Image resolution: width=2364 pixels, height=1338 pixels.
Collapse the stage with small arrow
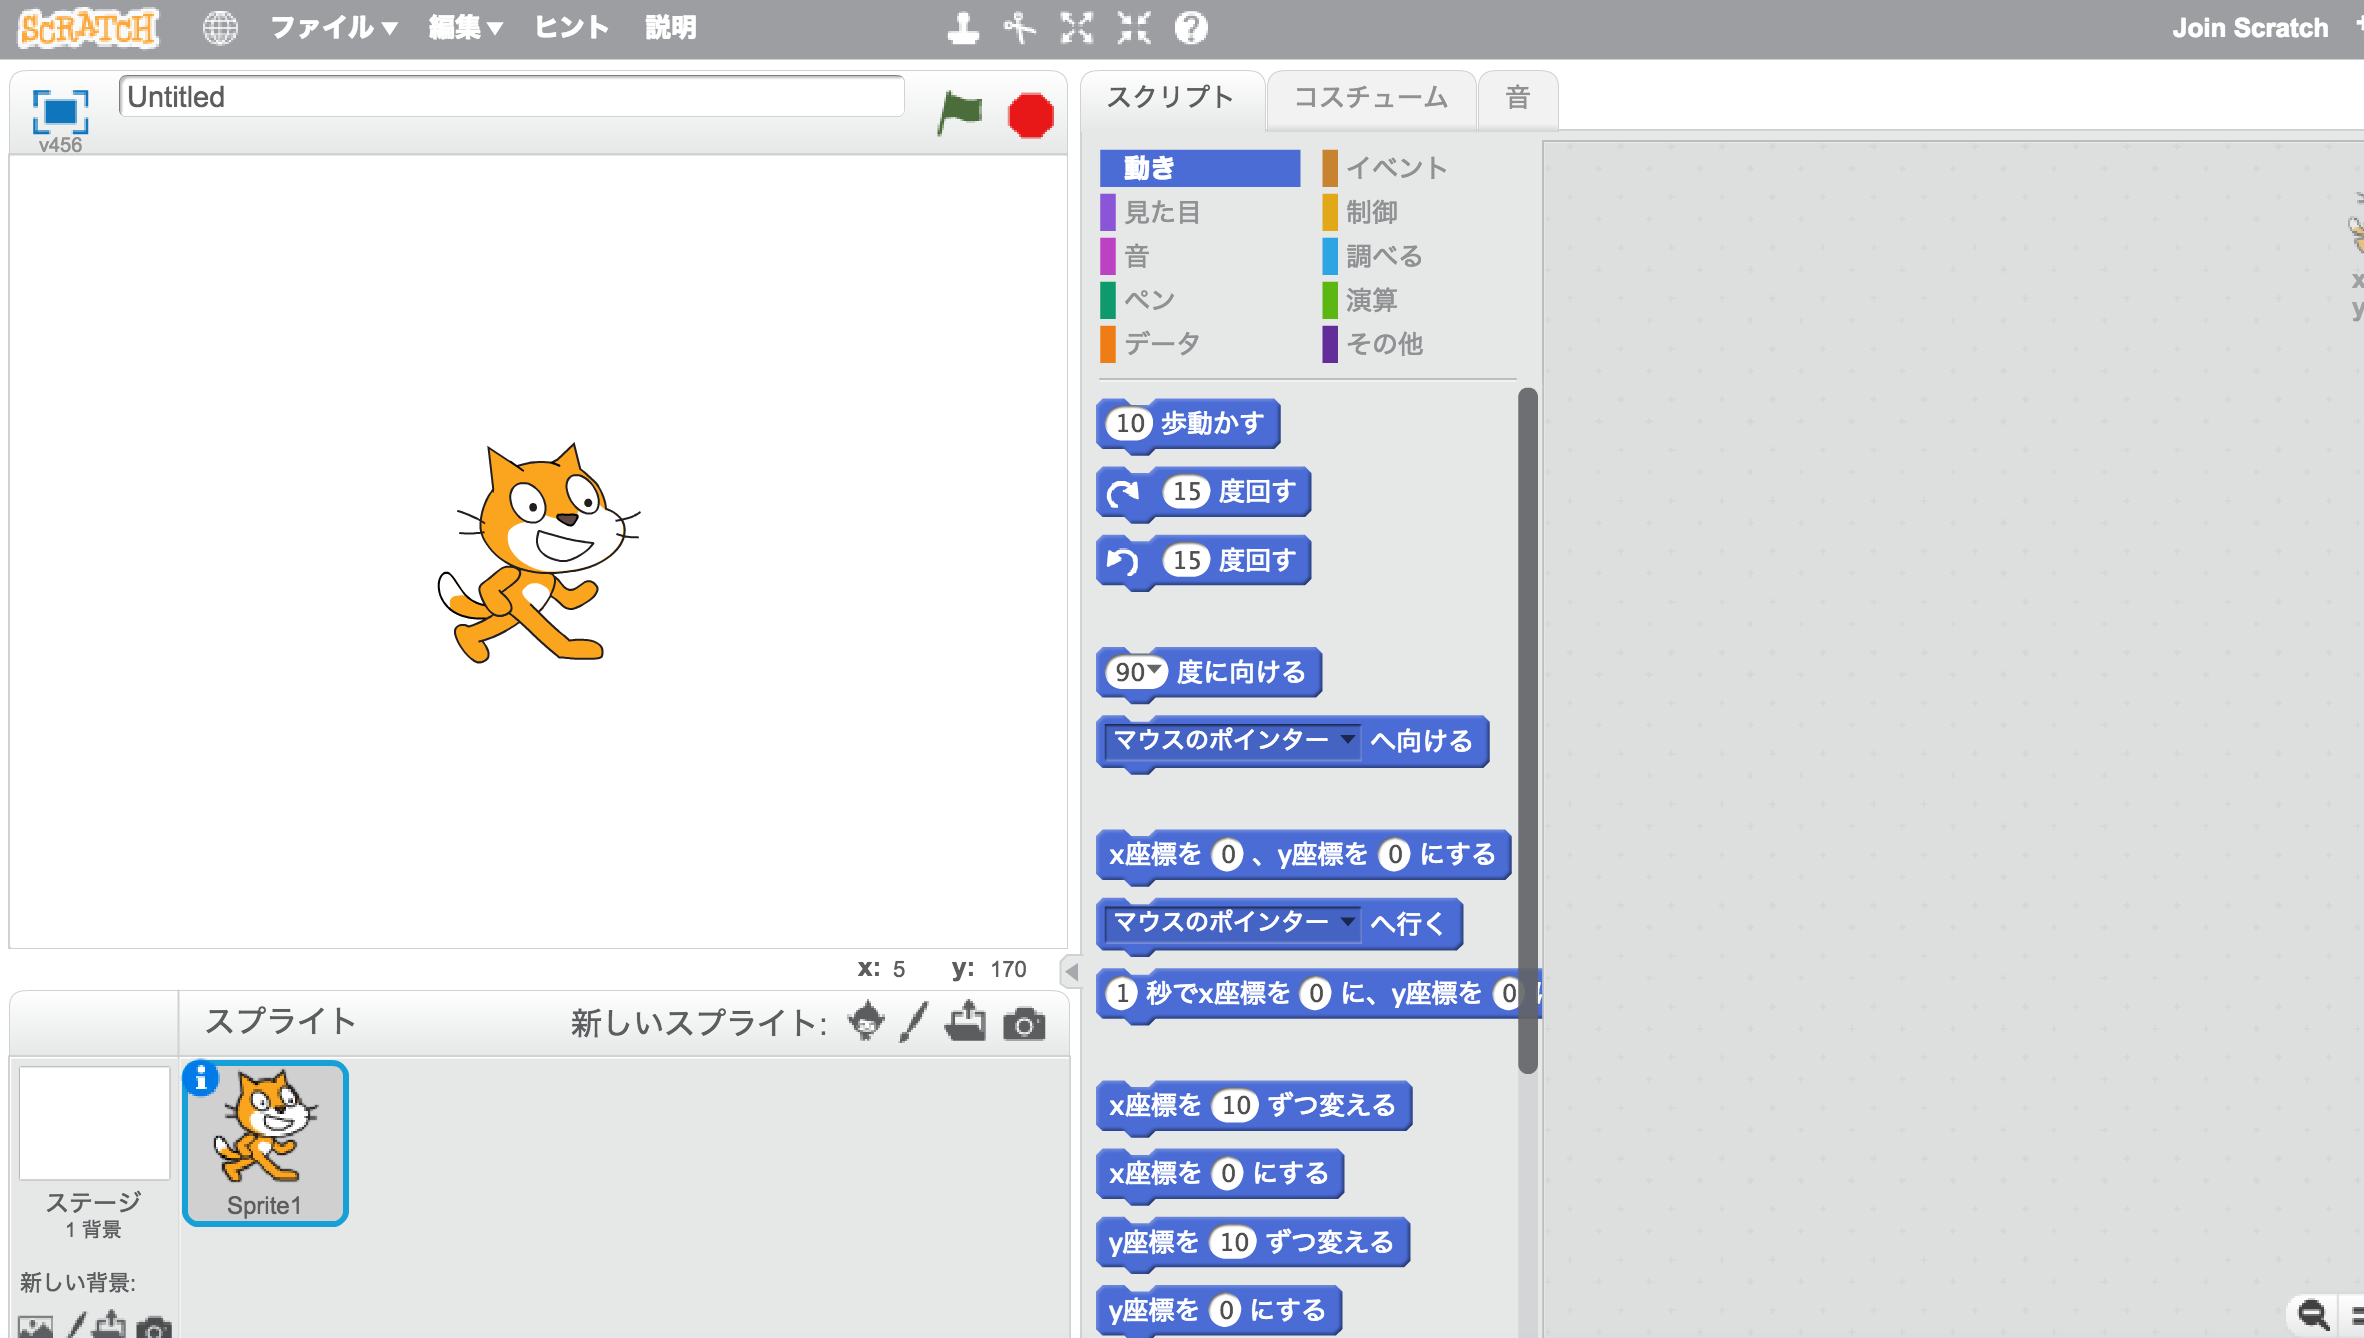point(1071,970)
